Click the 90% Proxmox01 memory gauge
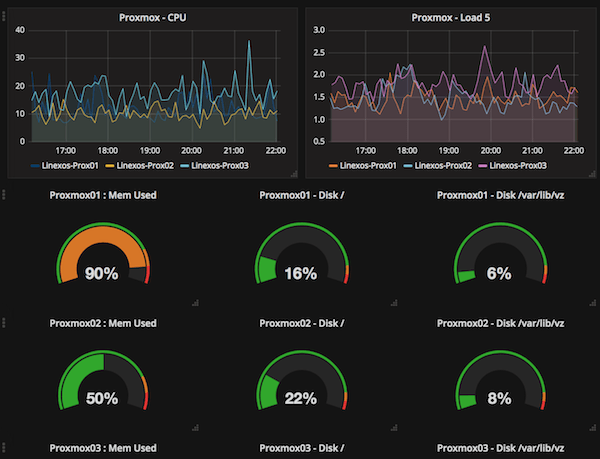 click(x=103, y=253)
